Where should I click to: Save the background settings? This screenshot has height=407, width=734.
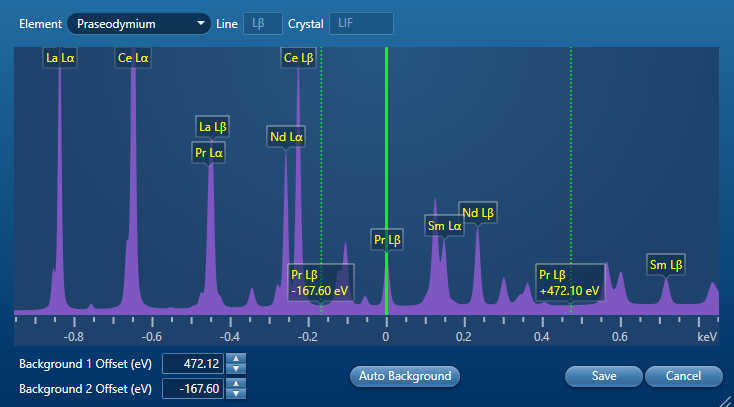(603, 376)
